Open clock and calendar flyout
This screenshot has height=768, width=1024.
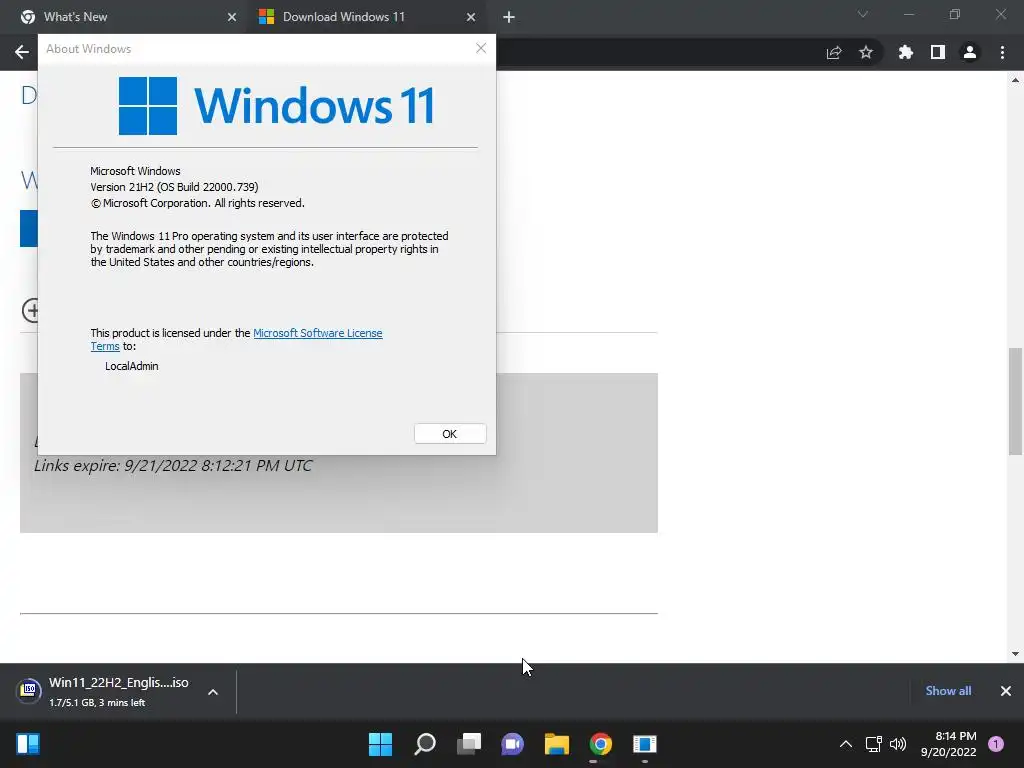(x=948, y=744)
